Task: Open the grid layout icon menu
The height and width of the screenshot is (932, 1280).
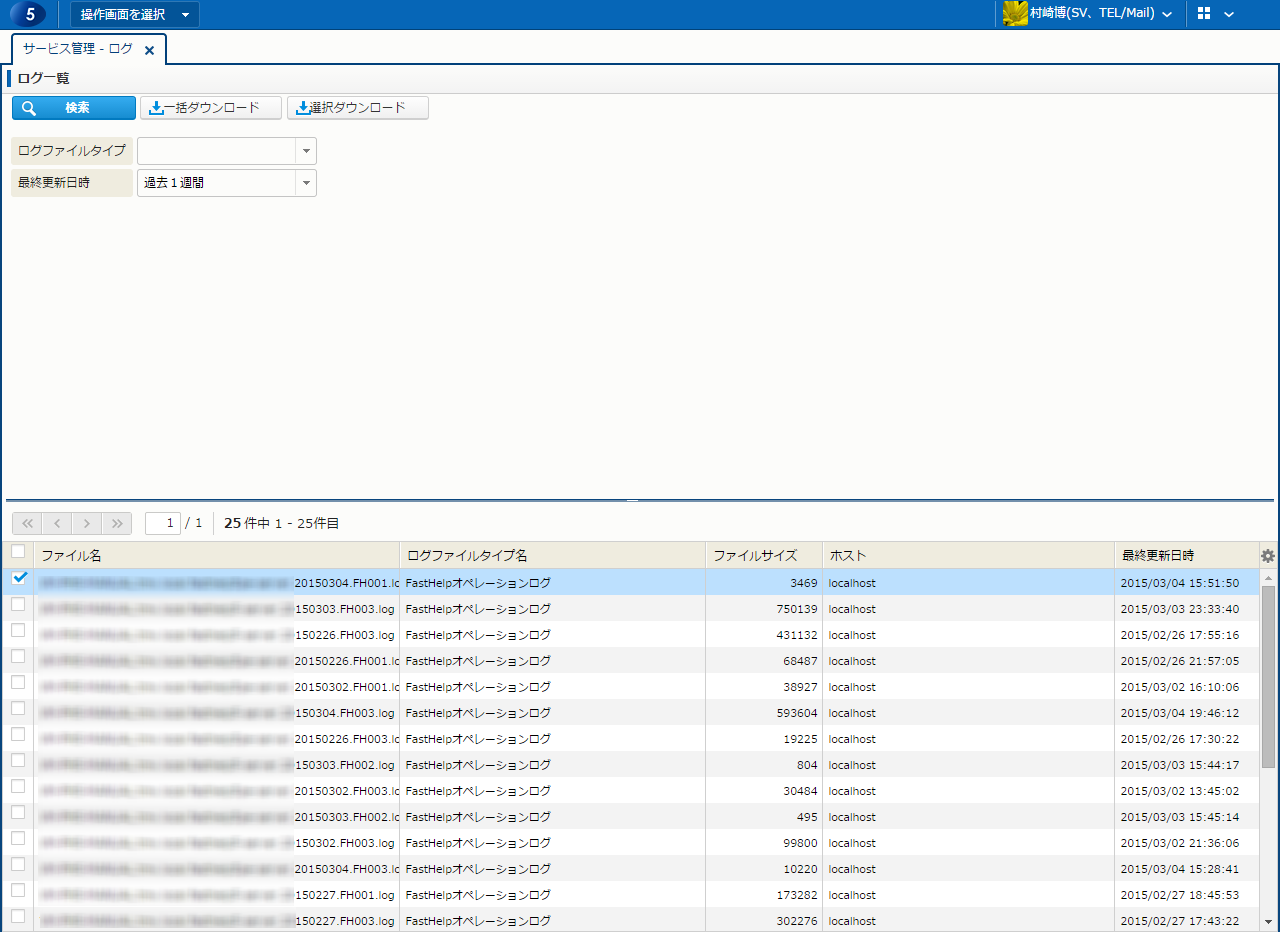Action: pos(1204,14)
